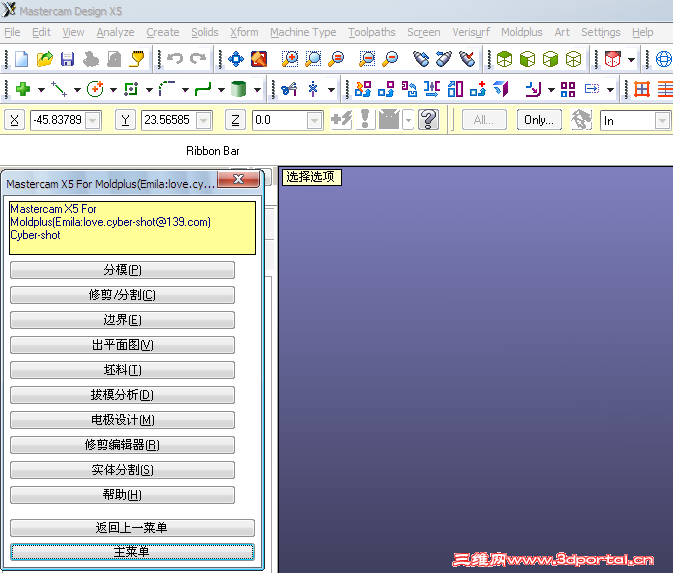Save file with the floppy disk icon
Viewport: 673px width, 573px height.
pyautogui.click(x=67, y=59)
